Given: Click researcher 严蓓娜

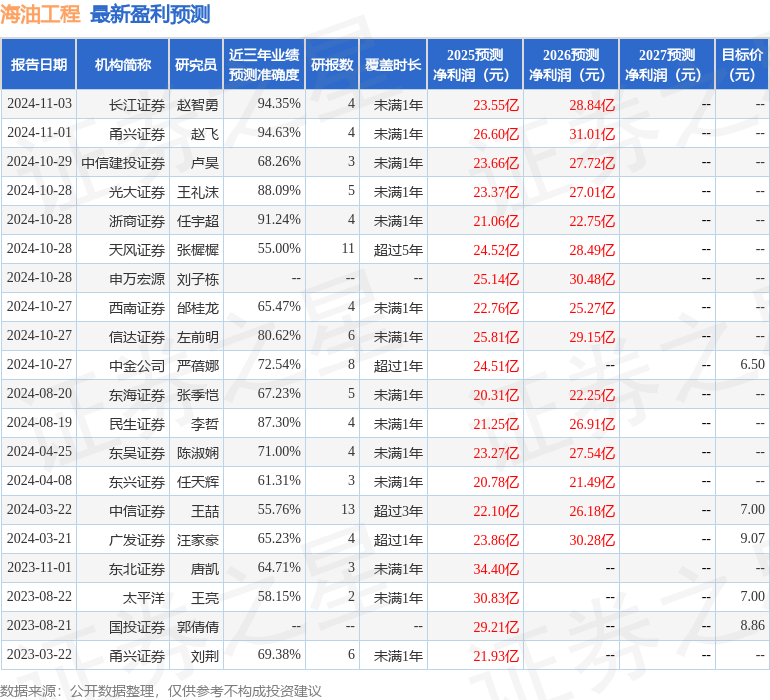Looking at the screenshot, I should pyautogui.click(x=197, y=365).
